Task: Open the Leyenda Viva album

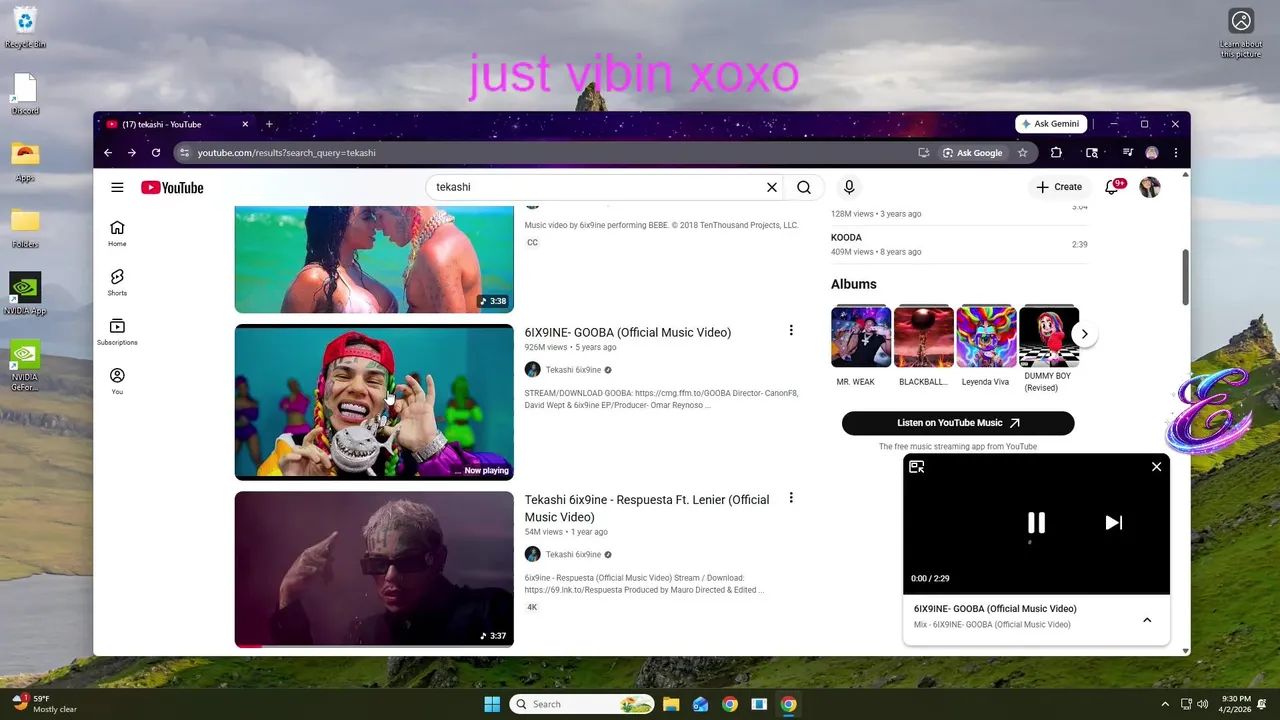Action: 986,346
